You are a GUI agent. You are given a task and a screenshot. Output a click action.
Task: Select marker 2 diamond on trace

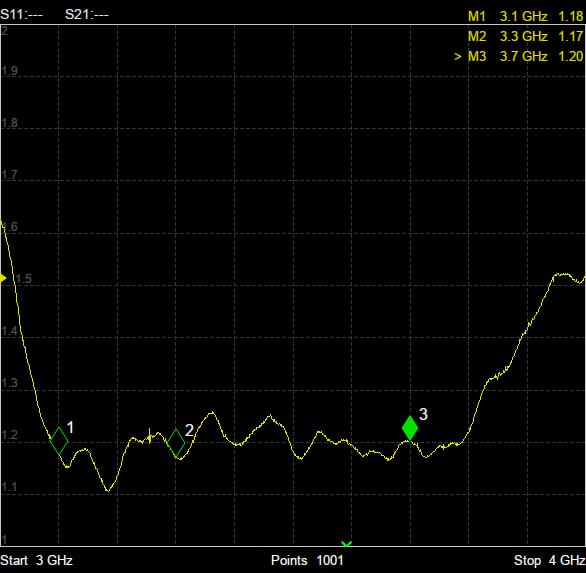176,443
